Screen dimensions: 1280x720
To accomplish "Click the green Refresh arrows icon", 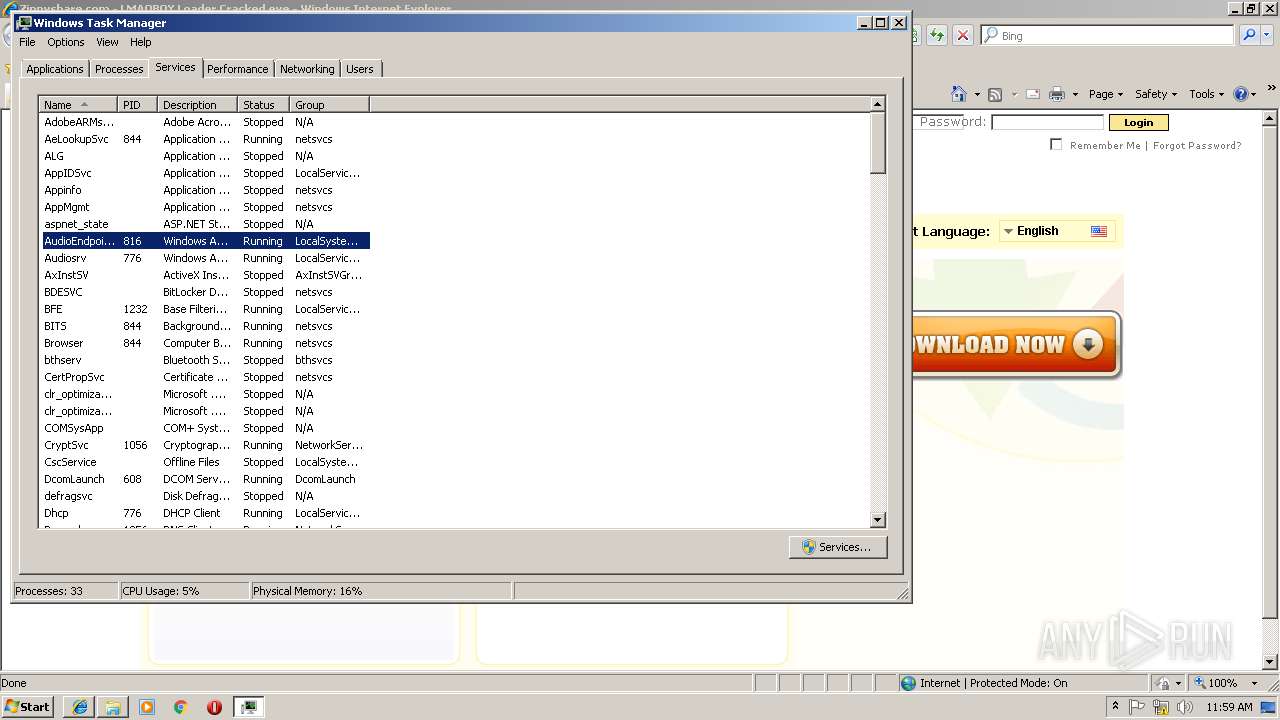I will click(937, 35).
